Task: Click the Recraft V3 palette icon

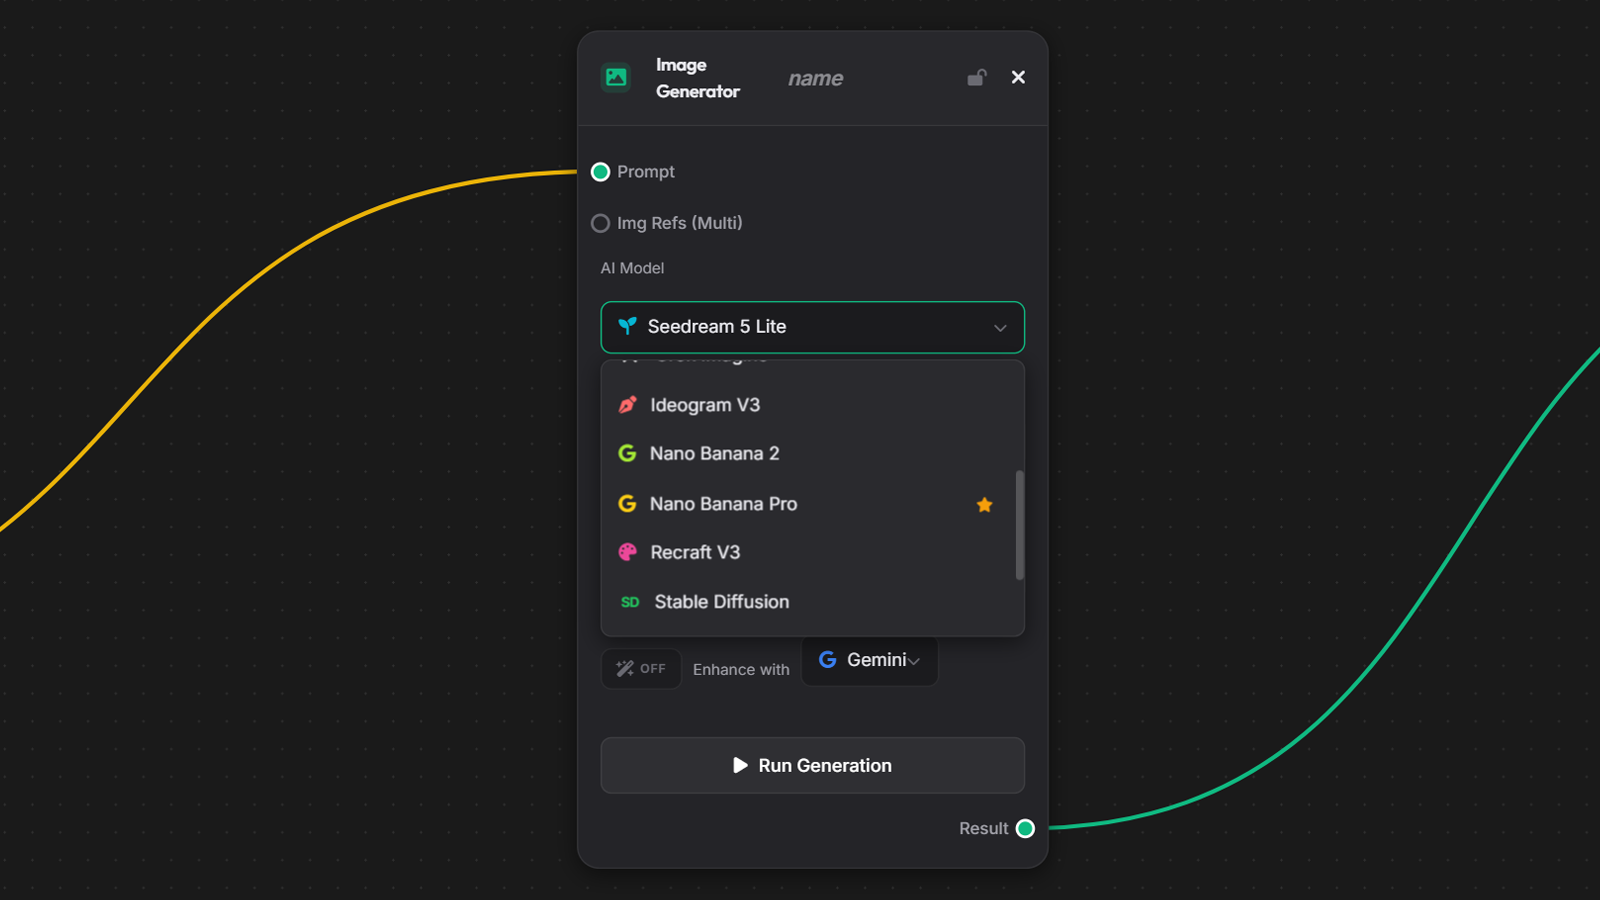Action: click(628, 552)
